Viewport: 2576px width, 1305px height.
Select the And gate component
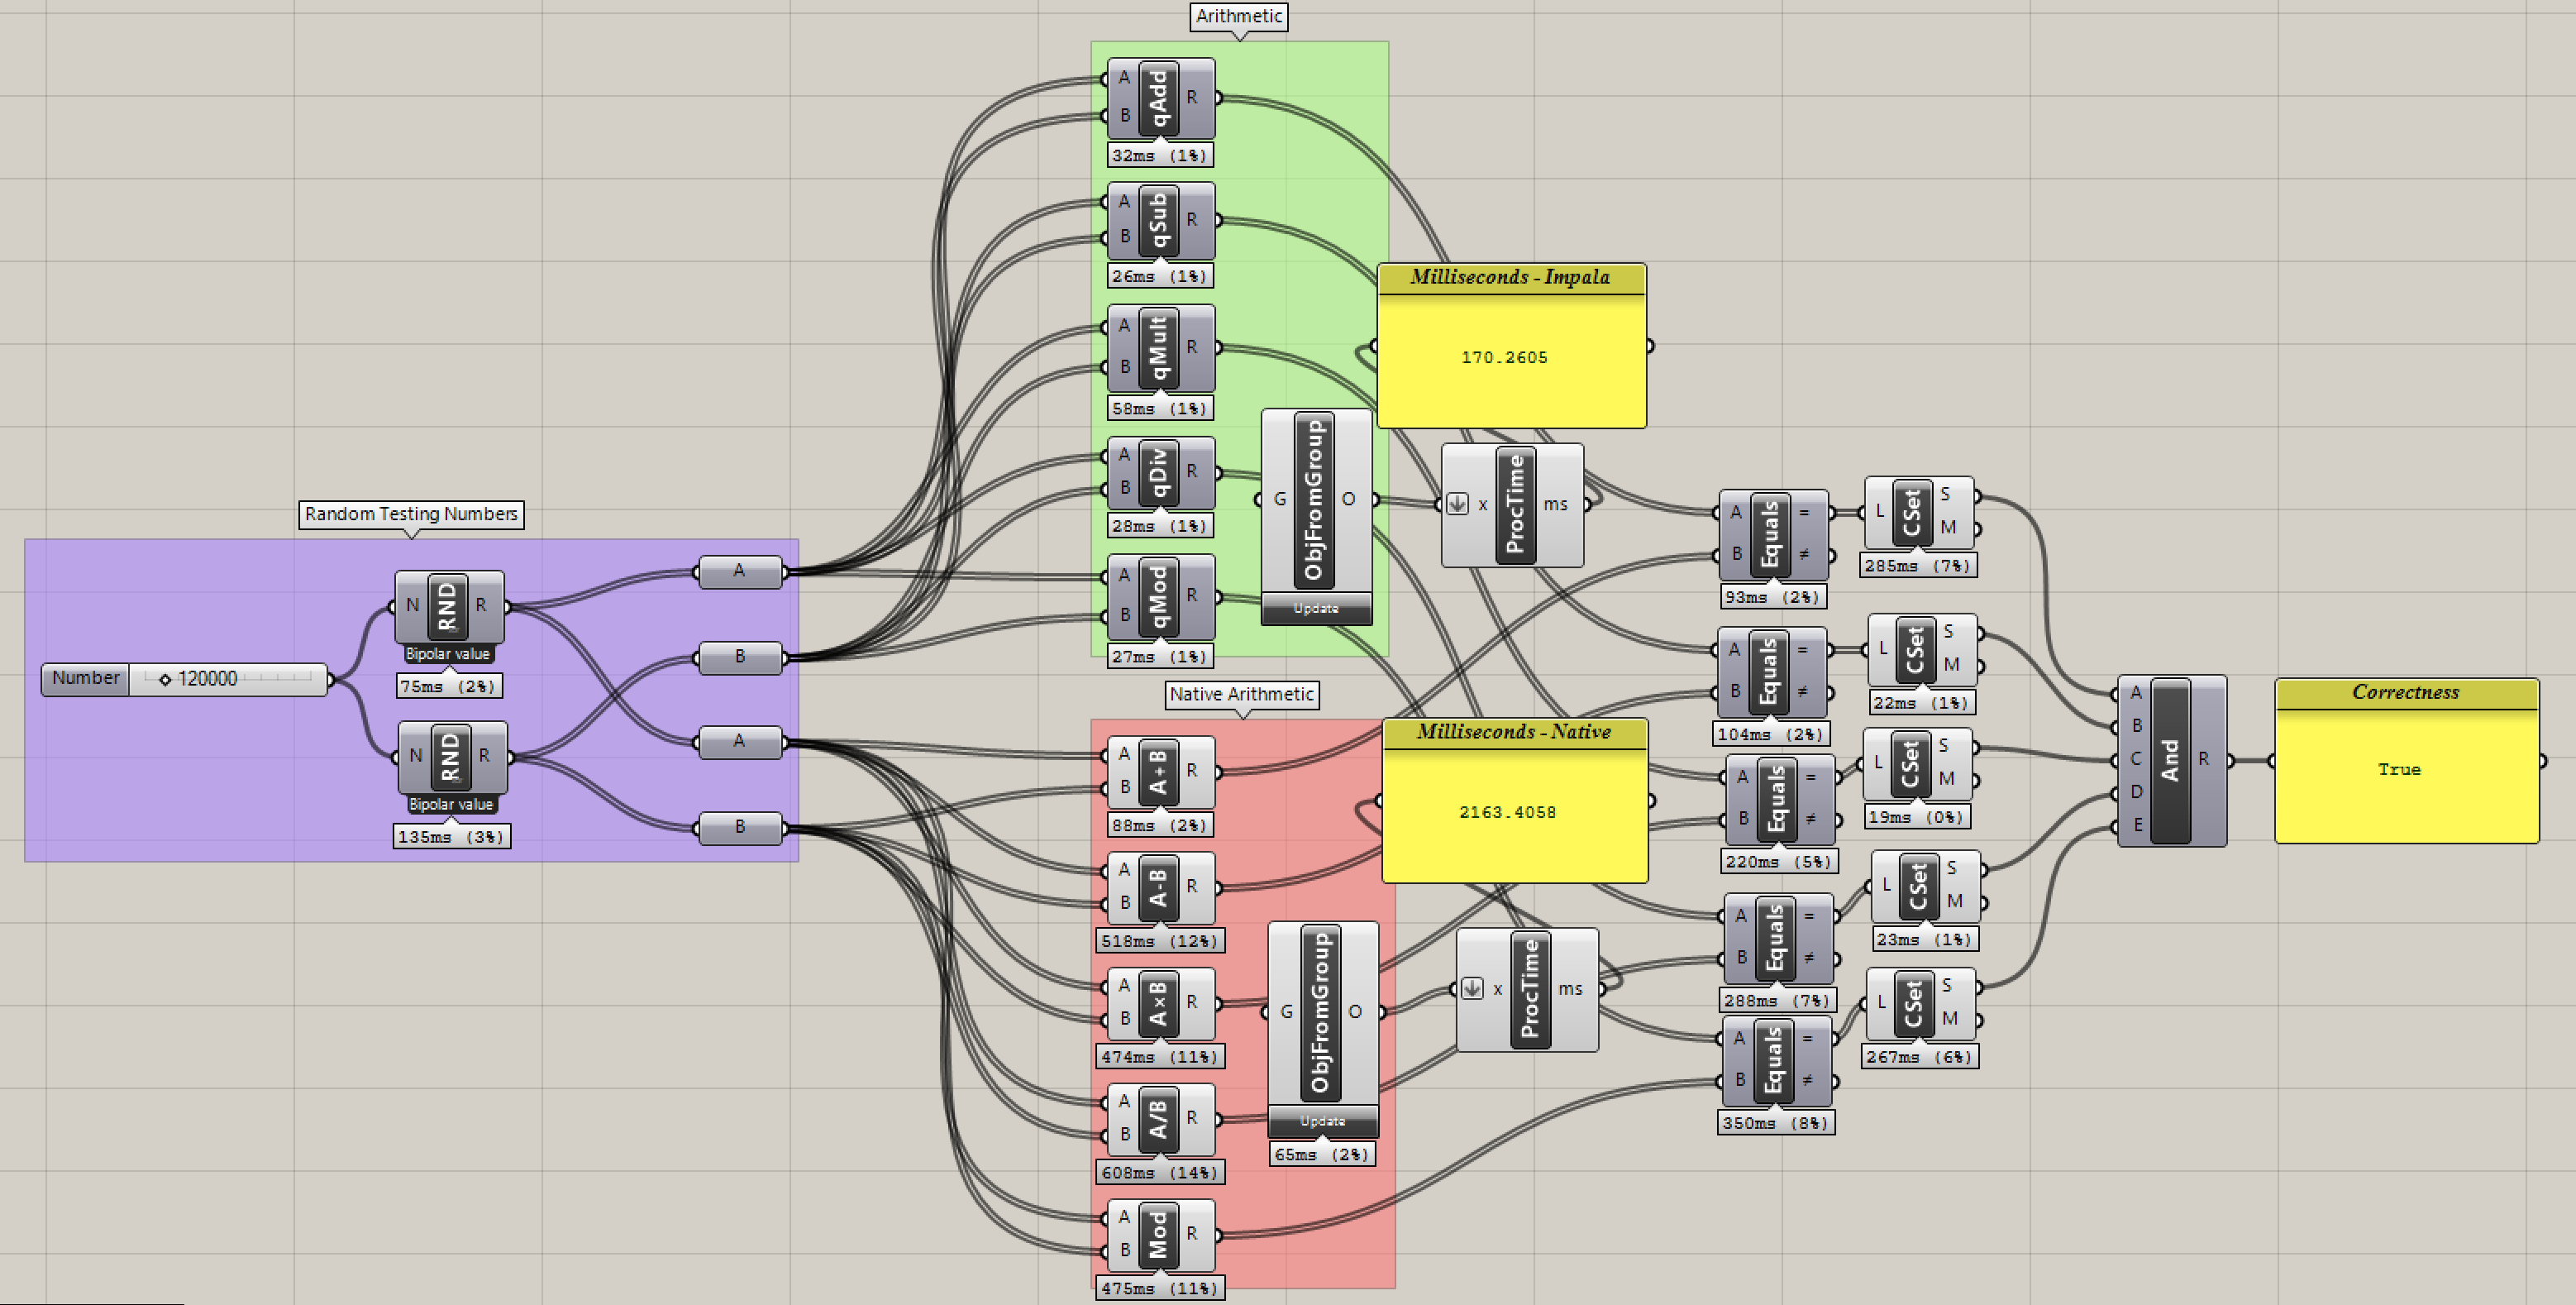pyautogui.click(x=2170, y=760)
